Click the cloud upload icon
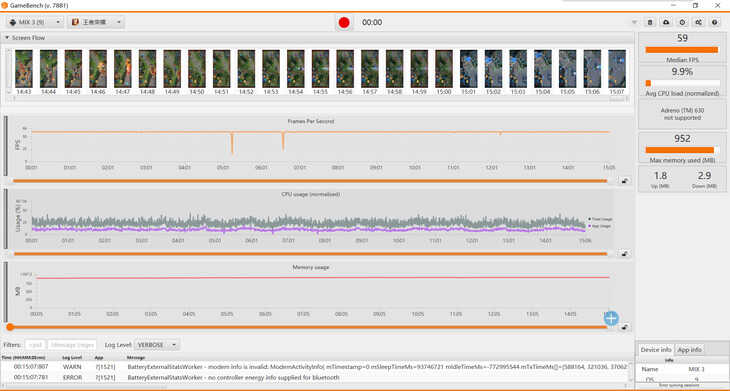 (666, 22)
